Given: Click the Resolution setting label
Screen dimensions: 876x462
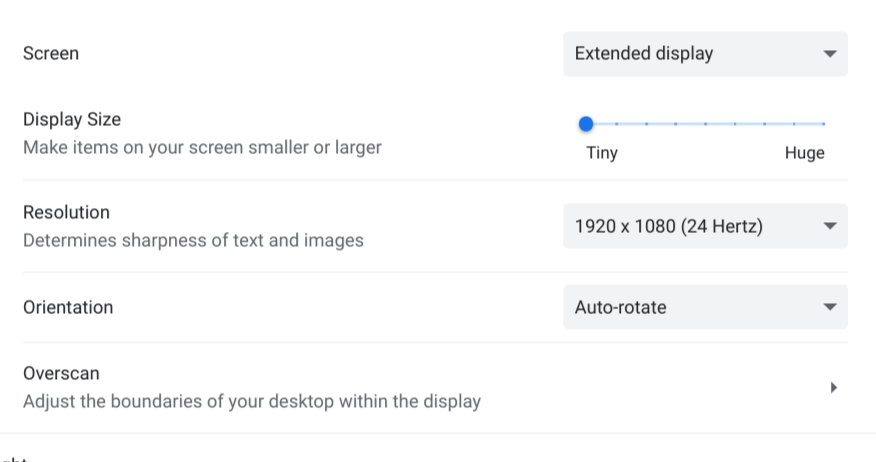Looking at the screenshot, I should [66, 212].
